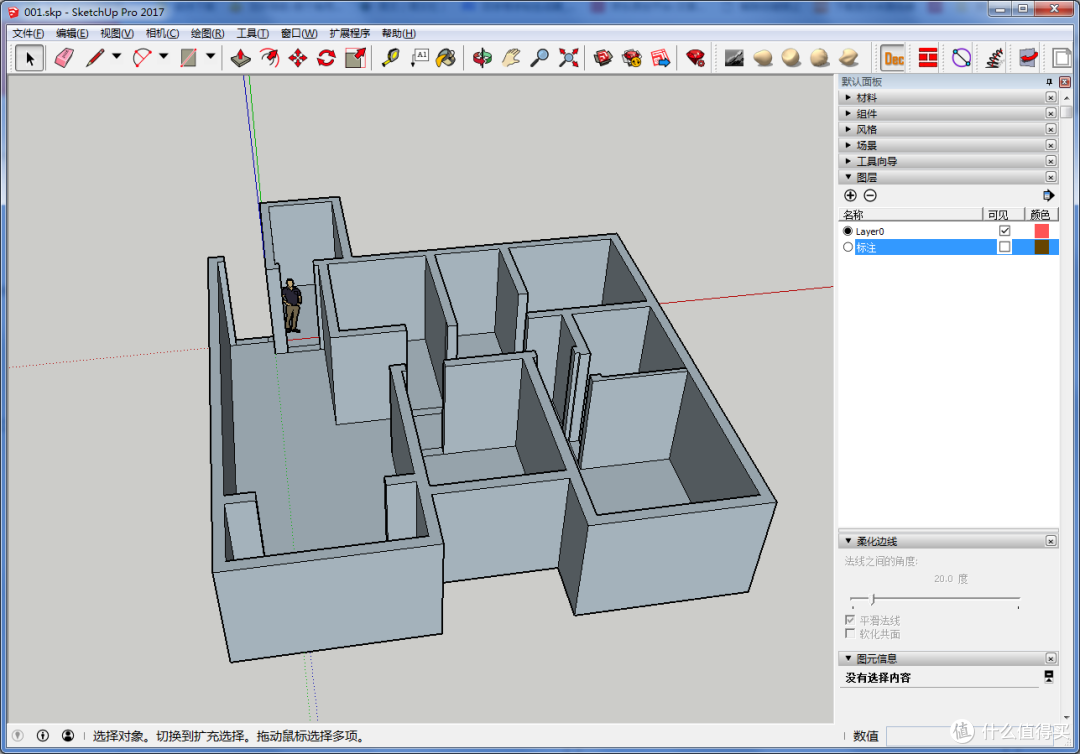The width and height of the screenshot is (1080, 754).
Task: Choose the Offset tool
Action: tap(269, 58)
